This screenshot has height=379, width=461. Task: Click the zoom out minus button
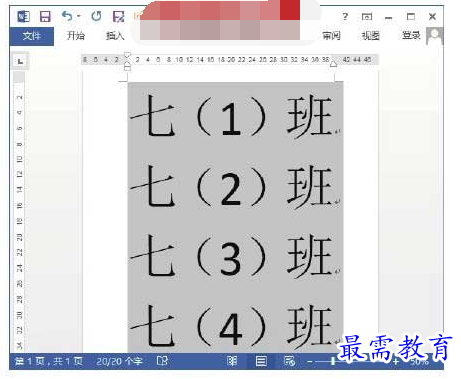coord(310,361)
